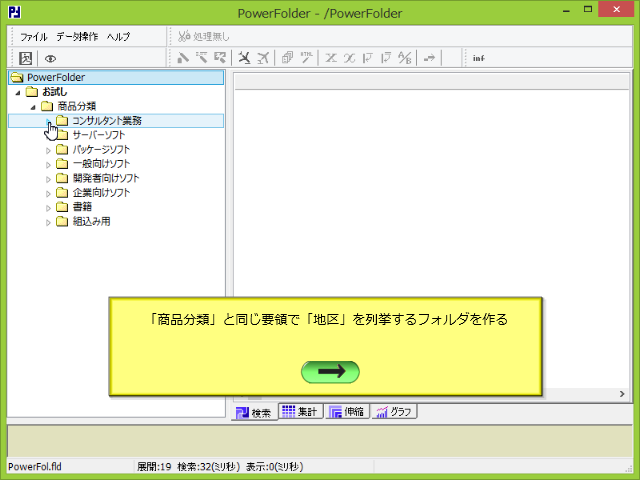
Task: Click the 図 icon in the toolbar
Action: pyautogui.click(x=25, y=58)
